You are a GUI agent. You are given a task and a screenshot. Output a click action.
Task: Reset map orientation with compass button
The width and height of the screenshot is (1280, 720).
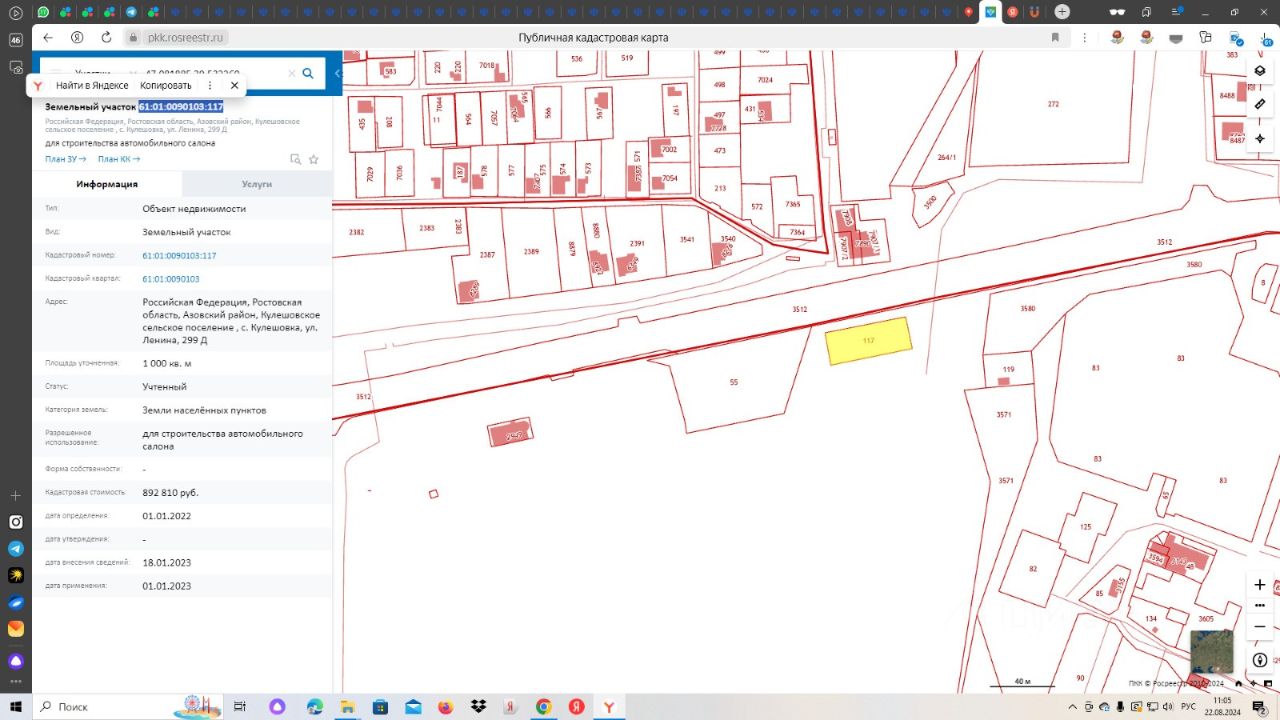[1260, 660]
